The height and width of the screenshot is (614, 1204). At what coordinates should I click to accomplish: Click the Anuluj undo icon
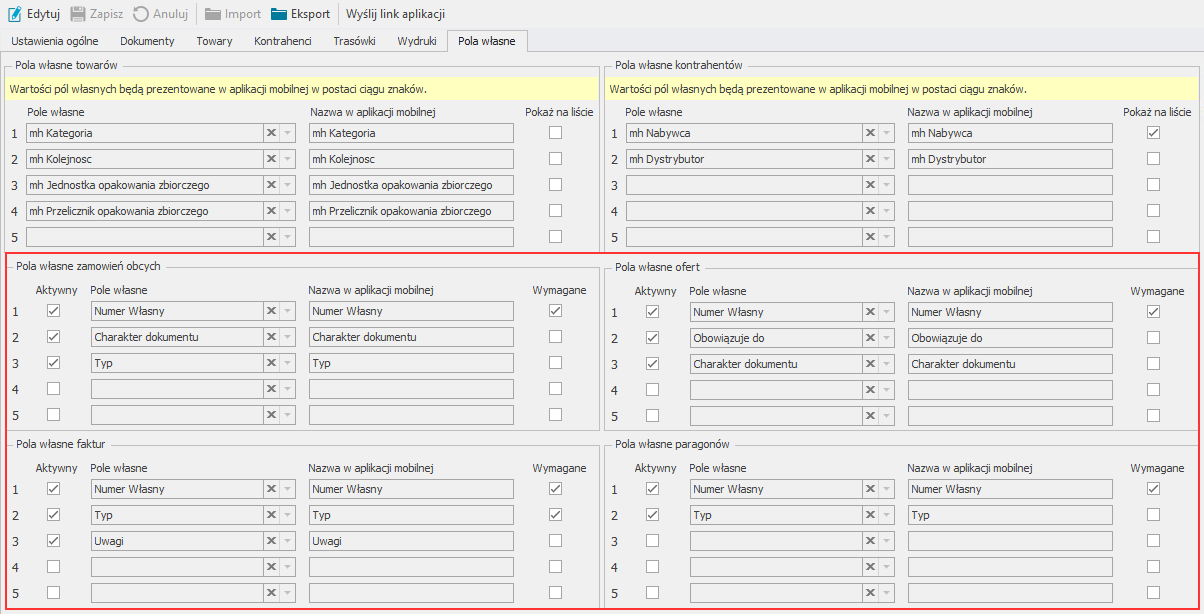141,14
